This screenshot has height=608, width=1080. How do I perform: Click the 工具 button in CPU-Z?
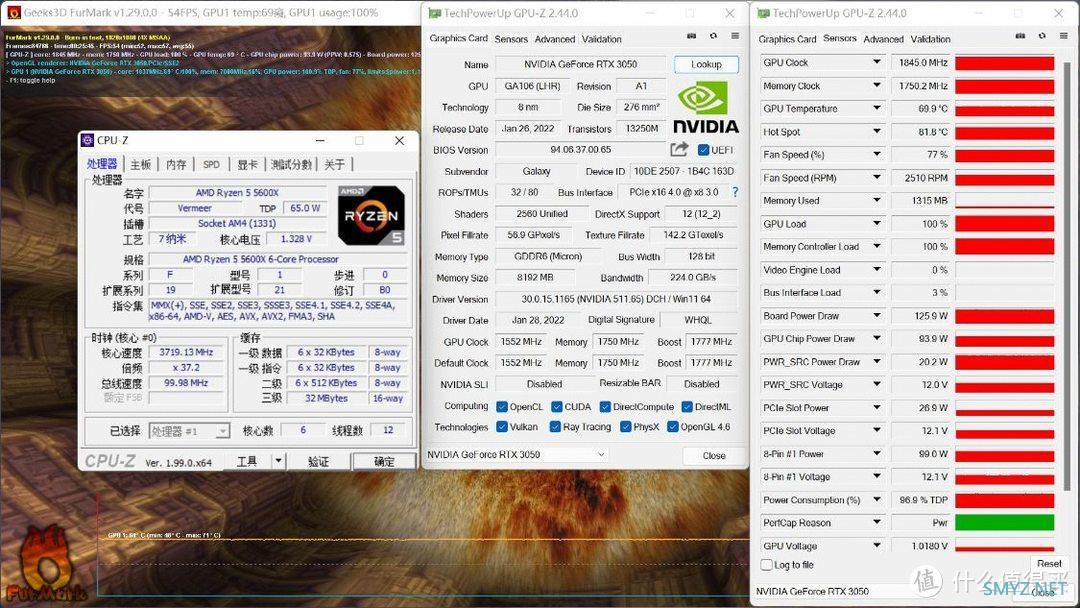(x=247, y=461)
